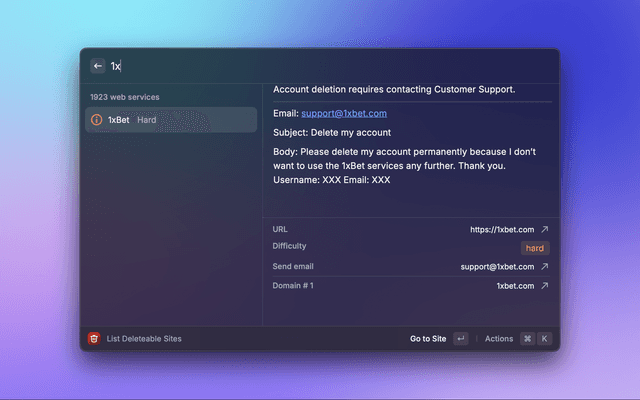
Task: Click the K key shortcut icon
Action: 545,339
